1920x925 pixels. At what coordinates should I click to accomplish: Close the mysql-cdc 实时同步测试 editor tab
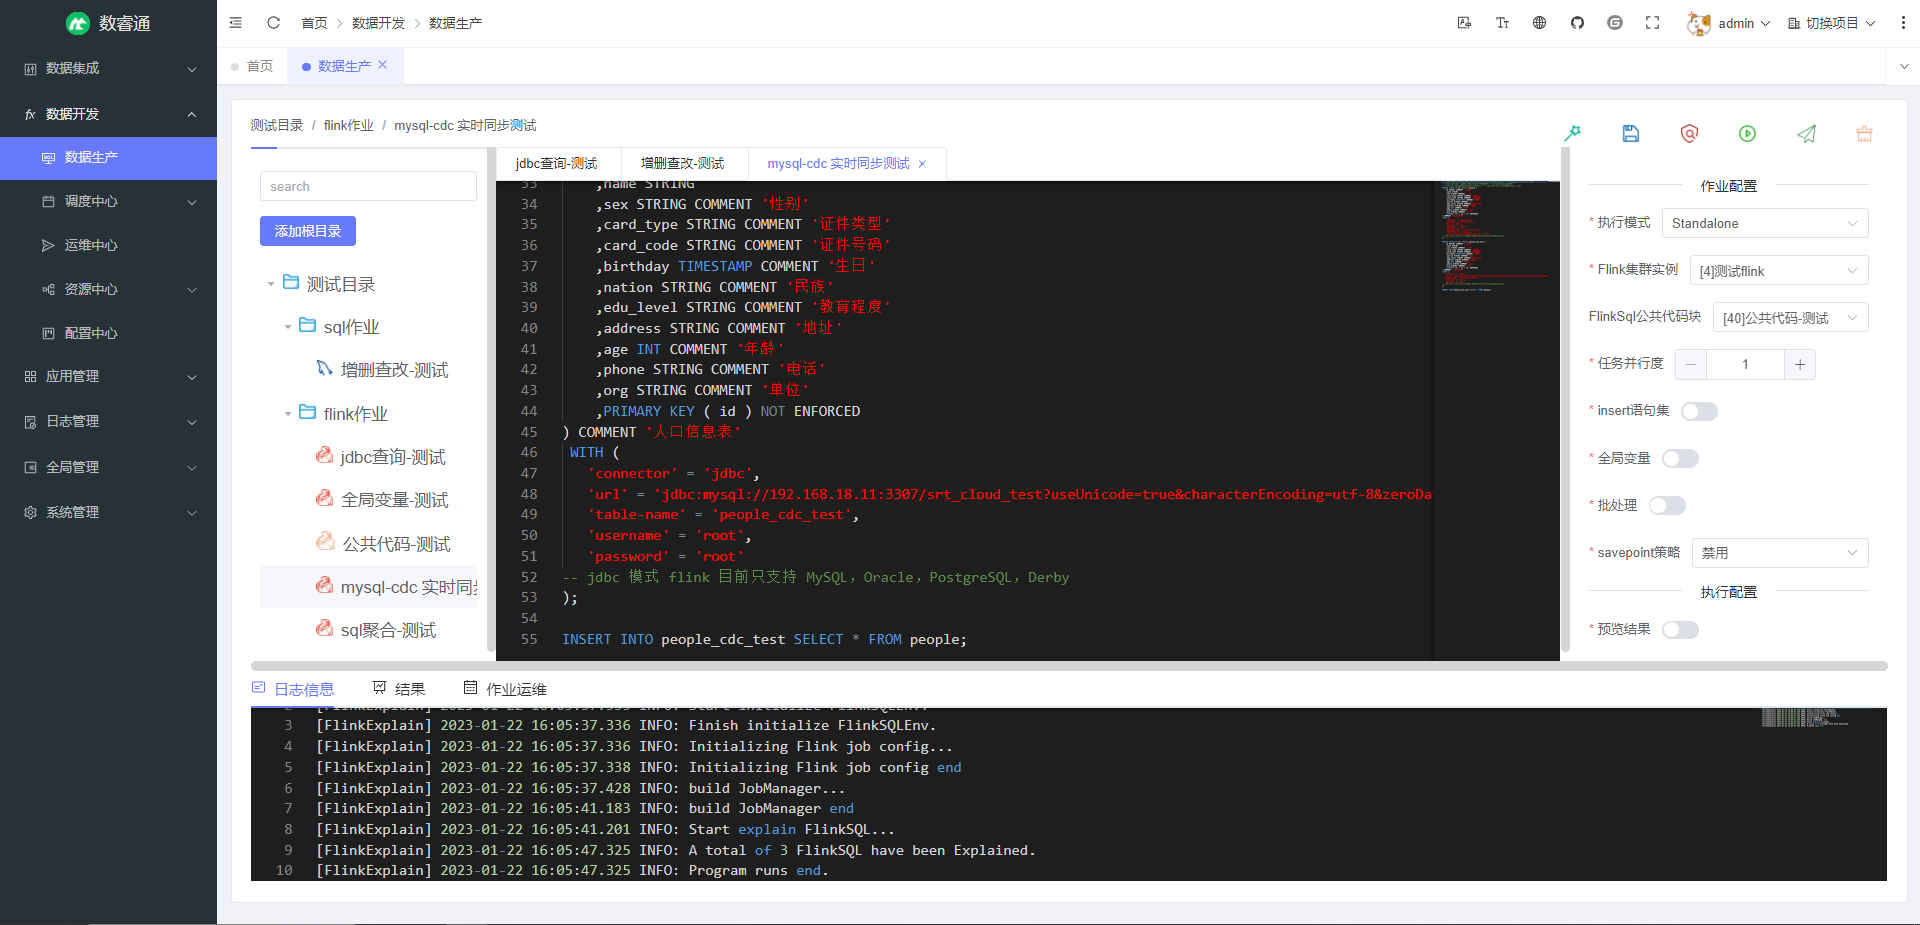(x=922, y=164)
